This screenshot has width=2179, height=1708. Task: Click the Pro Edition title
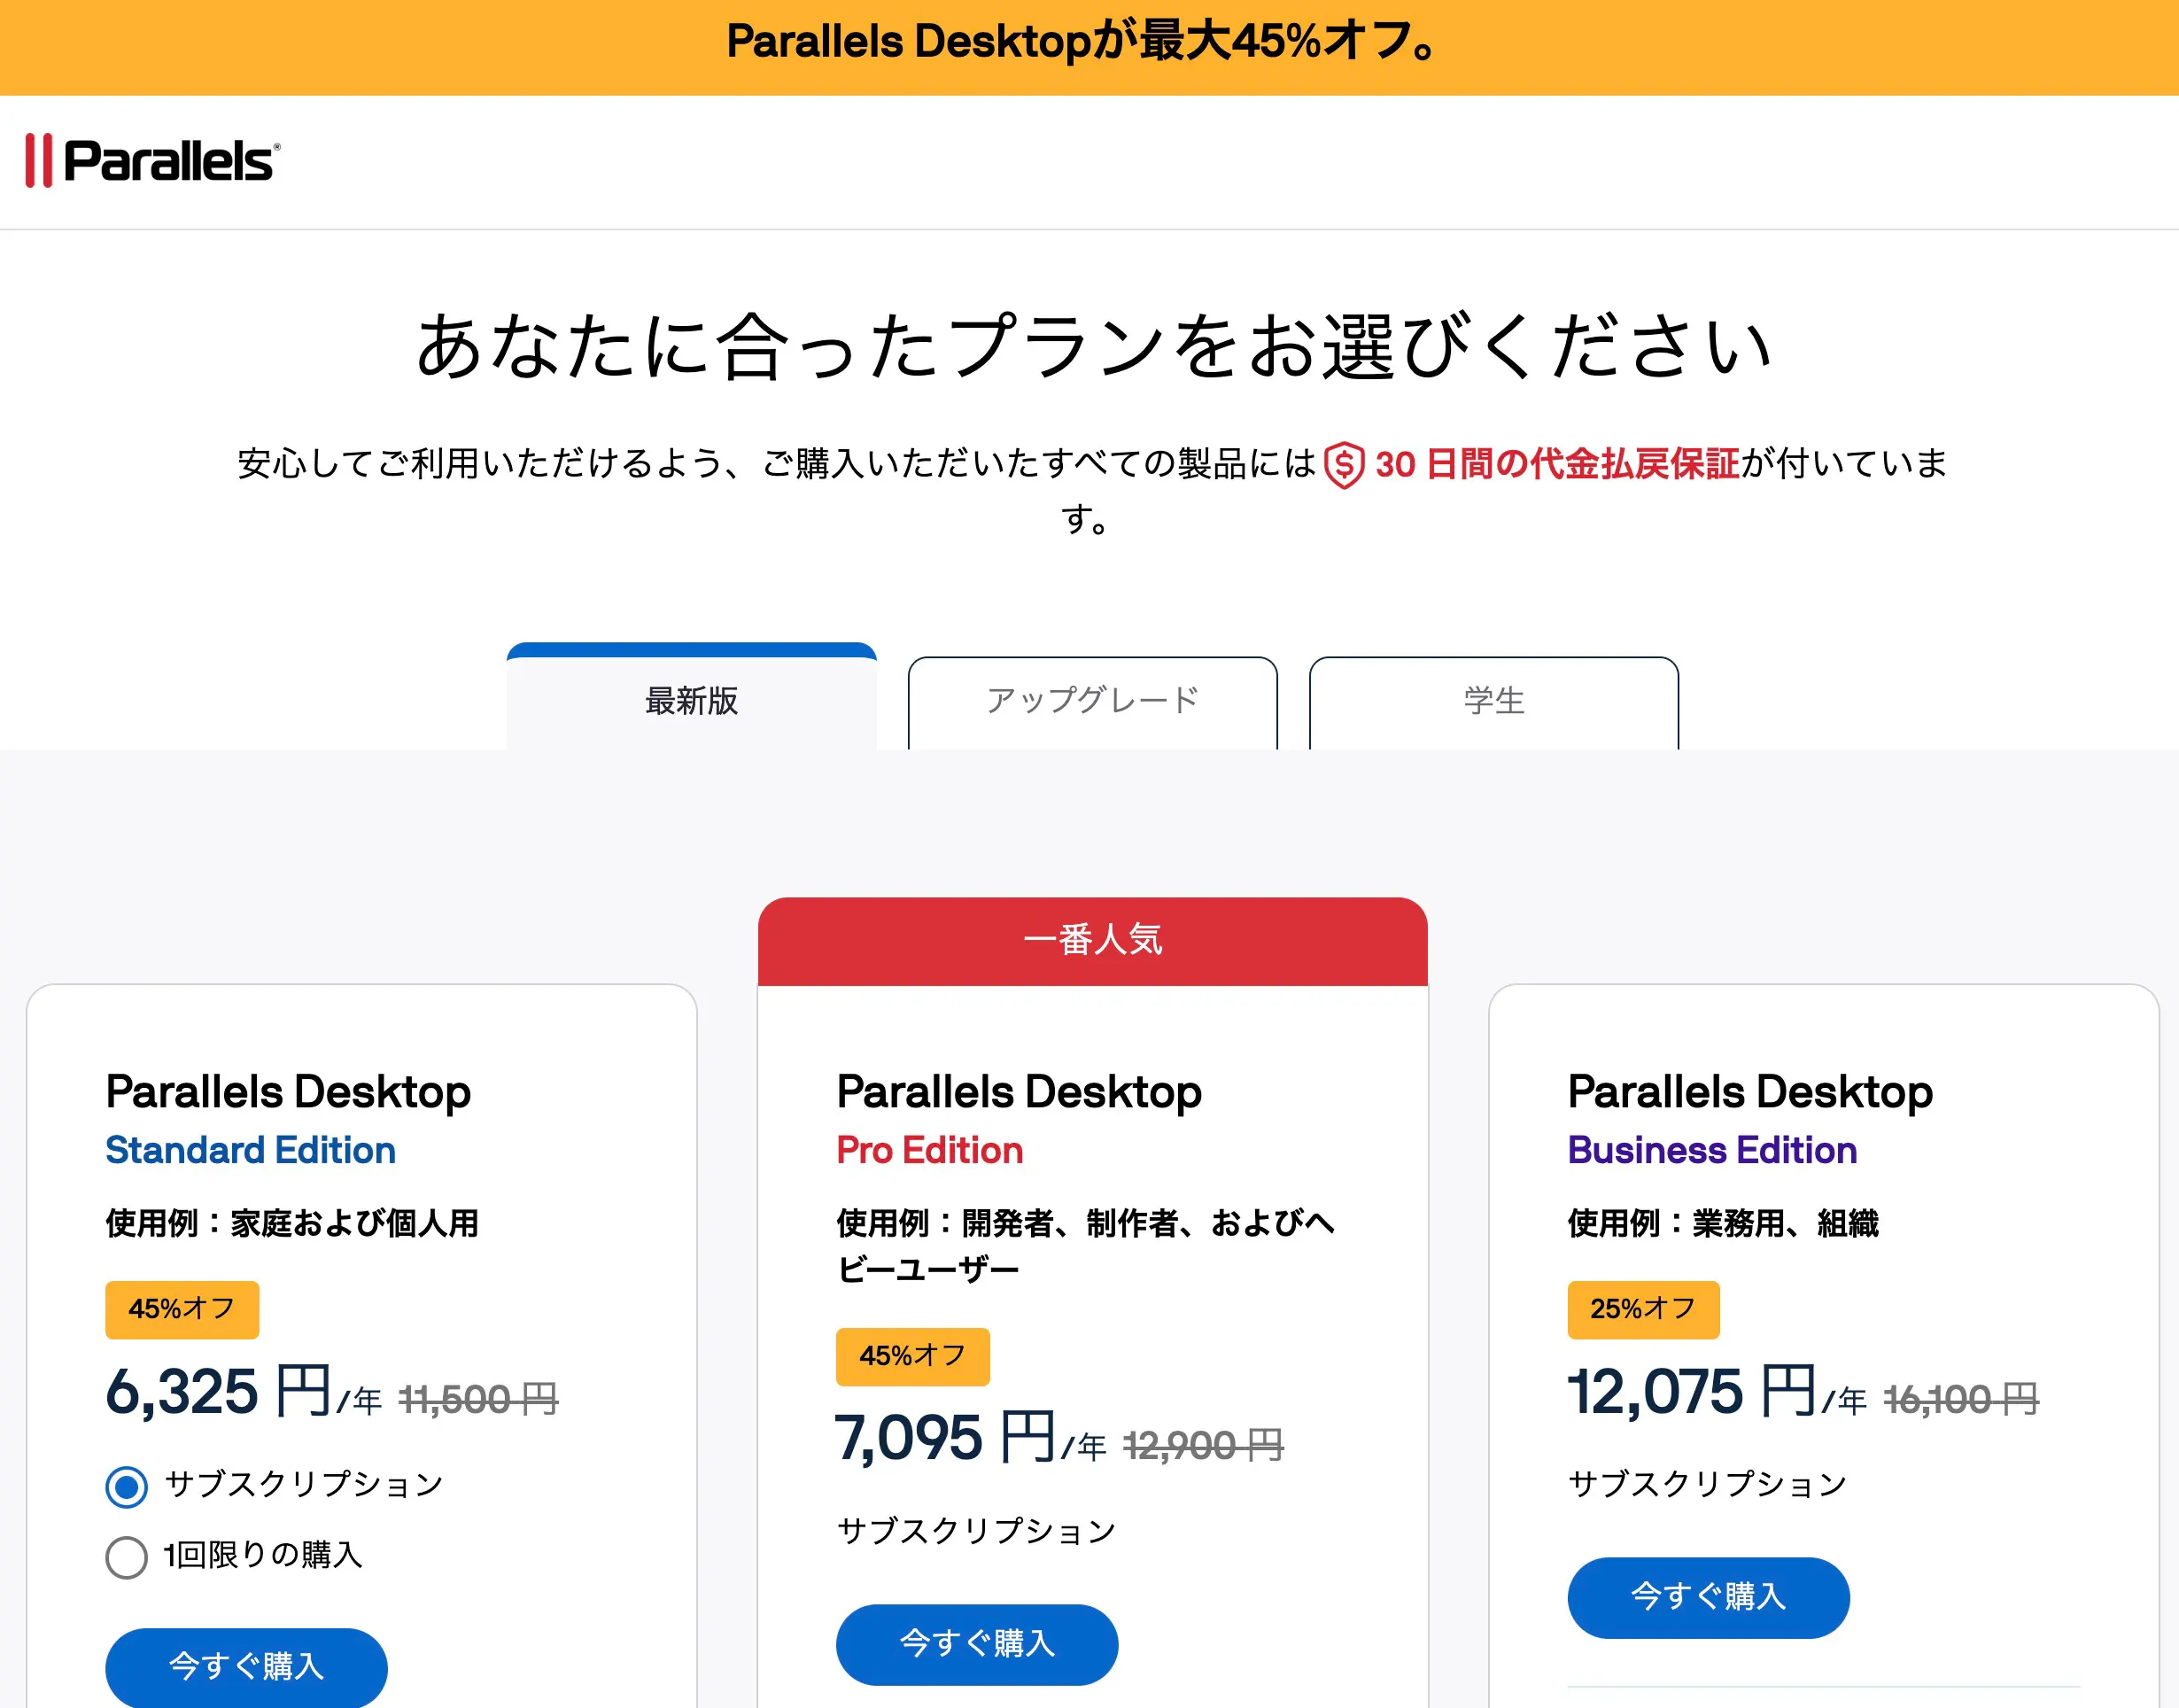929,1150
